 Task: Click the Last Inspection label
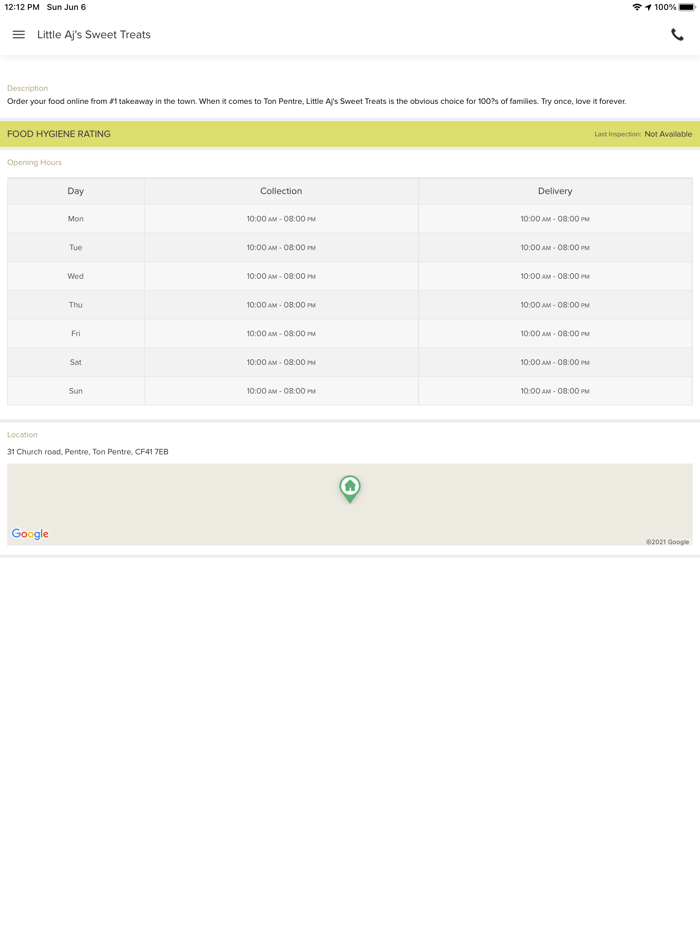point(617,134)
